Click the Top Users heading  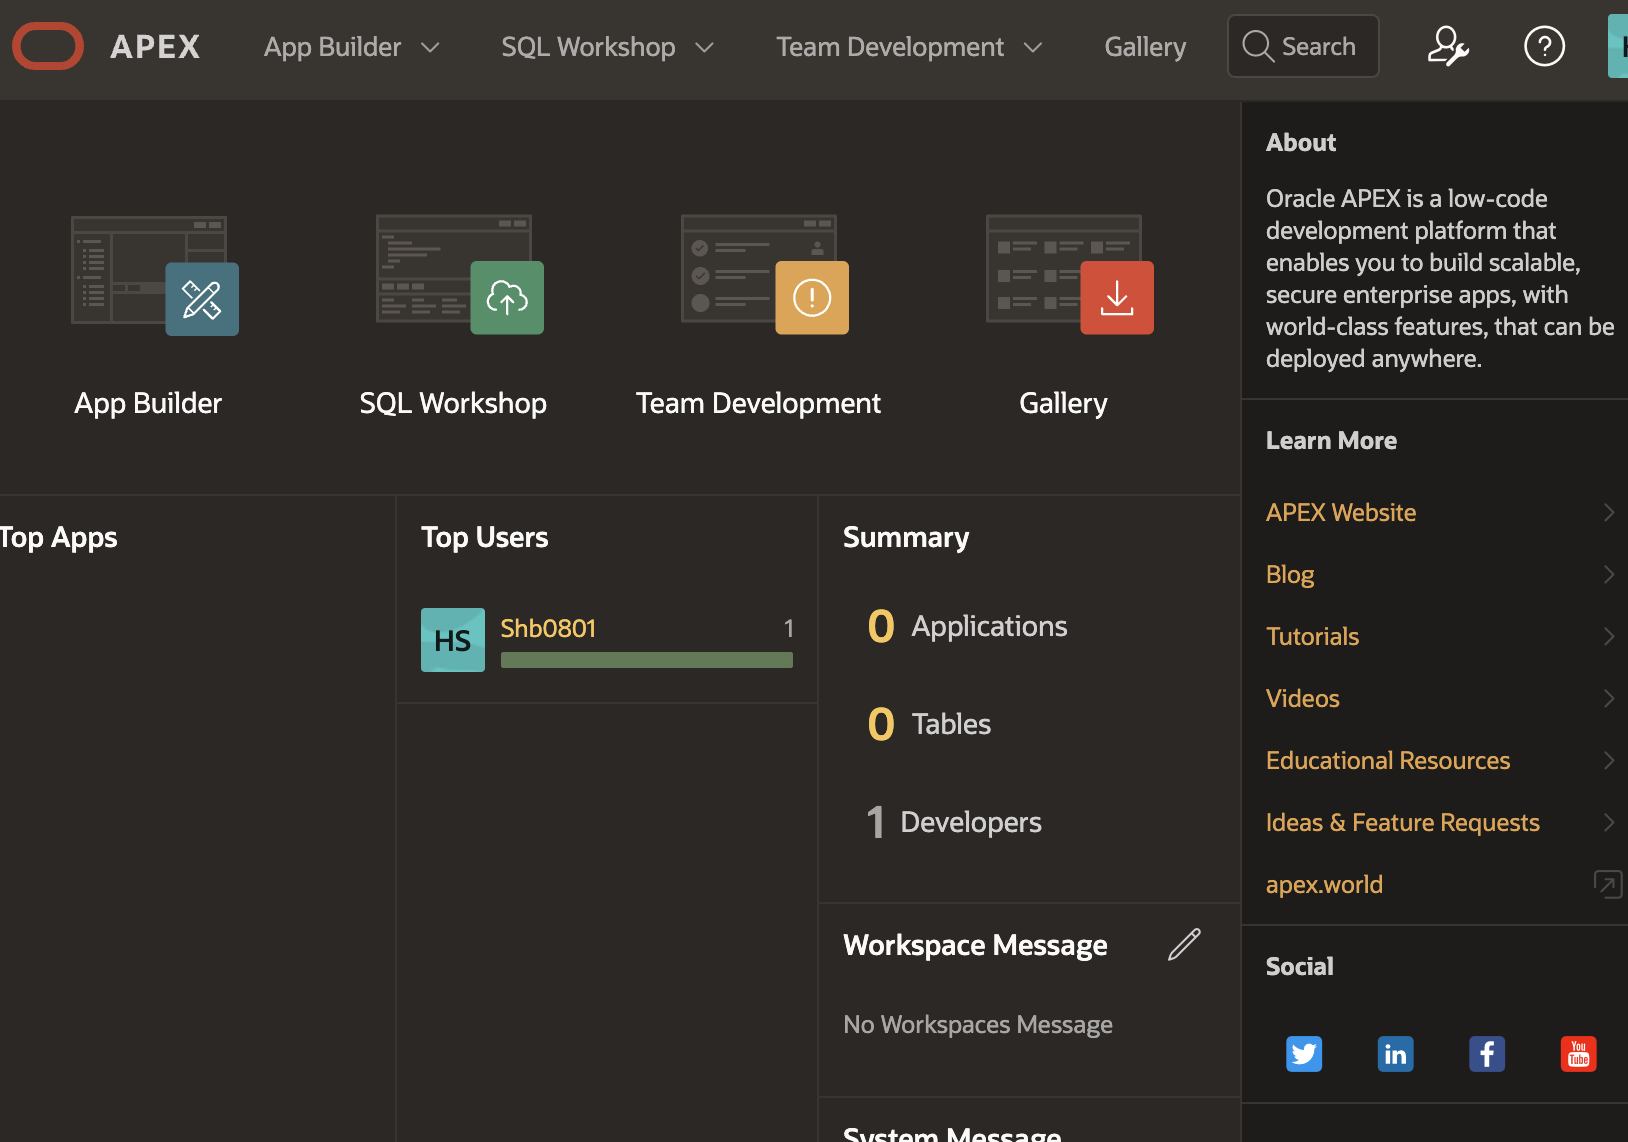click(x=484, y=537)
